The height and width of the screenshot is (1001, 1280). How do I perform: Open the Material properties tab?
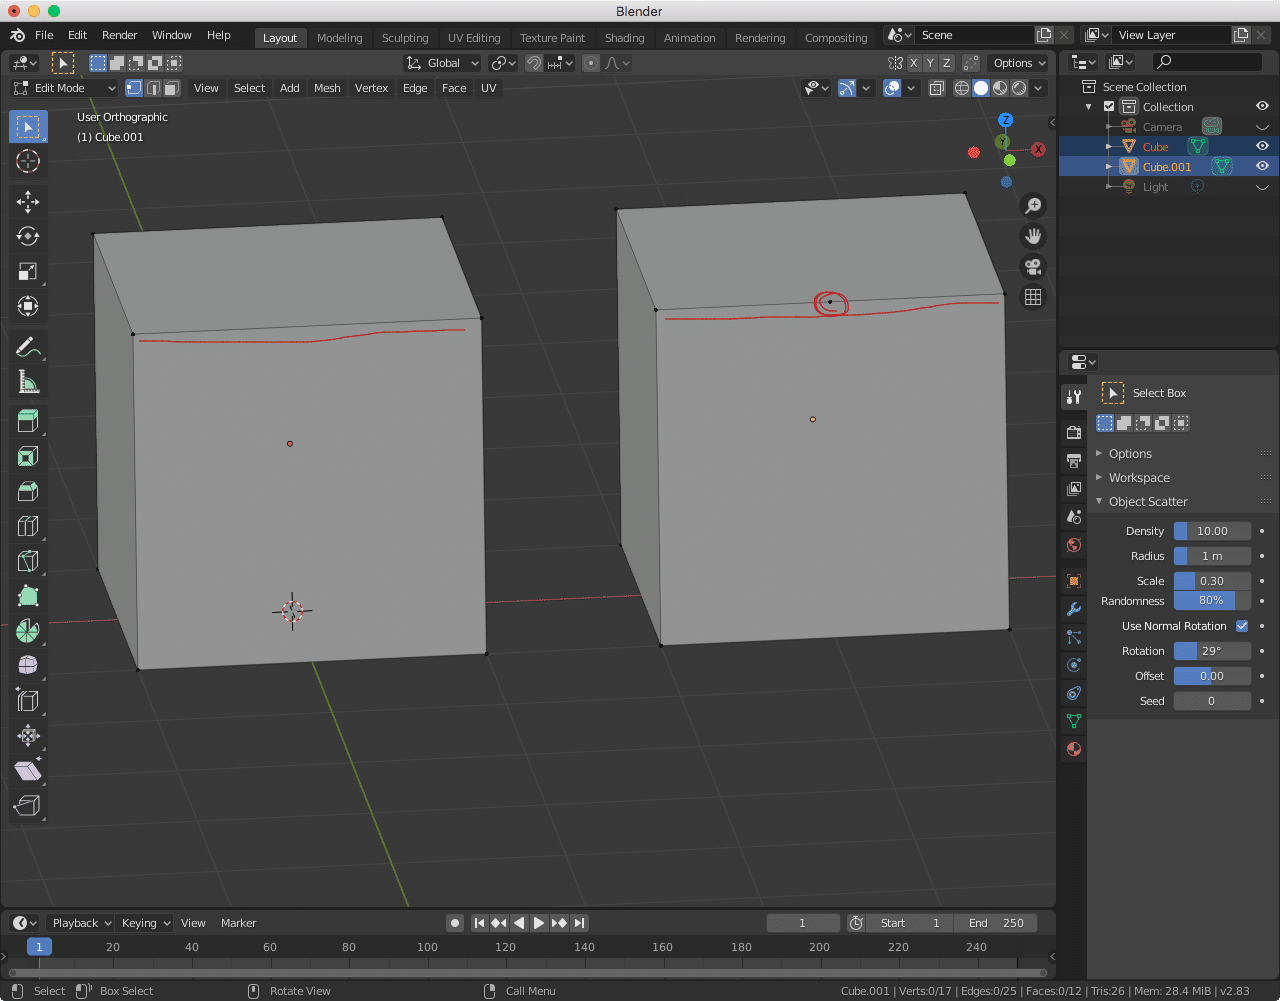(x=1074, y=749)
